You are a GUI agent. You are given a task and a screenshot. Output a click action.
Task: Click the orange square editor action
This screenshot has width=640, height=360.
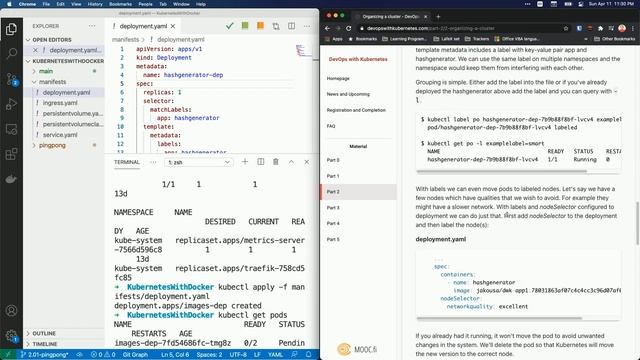(x=260, y=26)
